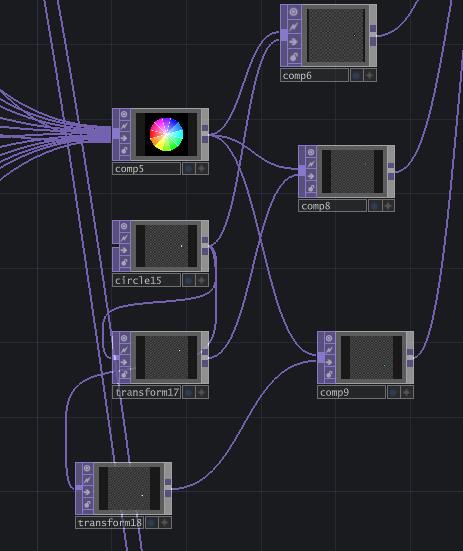
Task: Click the plus viewer-active button on circle15
Action: [202, 280]
